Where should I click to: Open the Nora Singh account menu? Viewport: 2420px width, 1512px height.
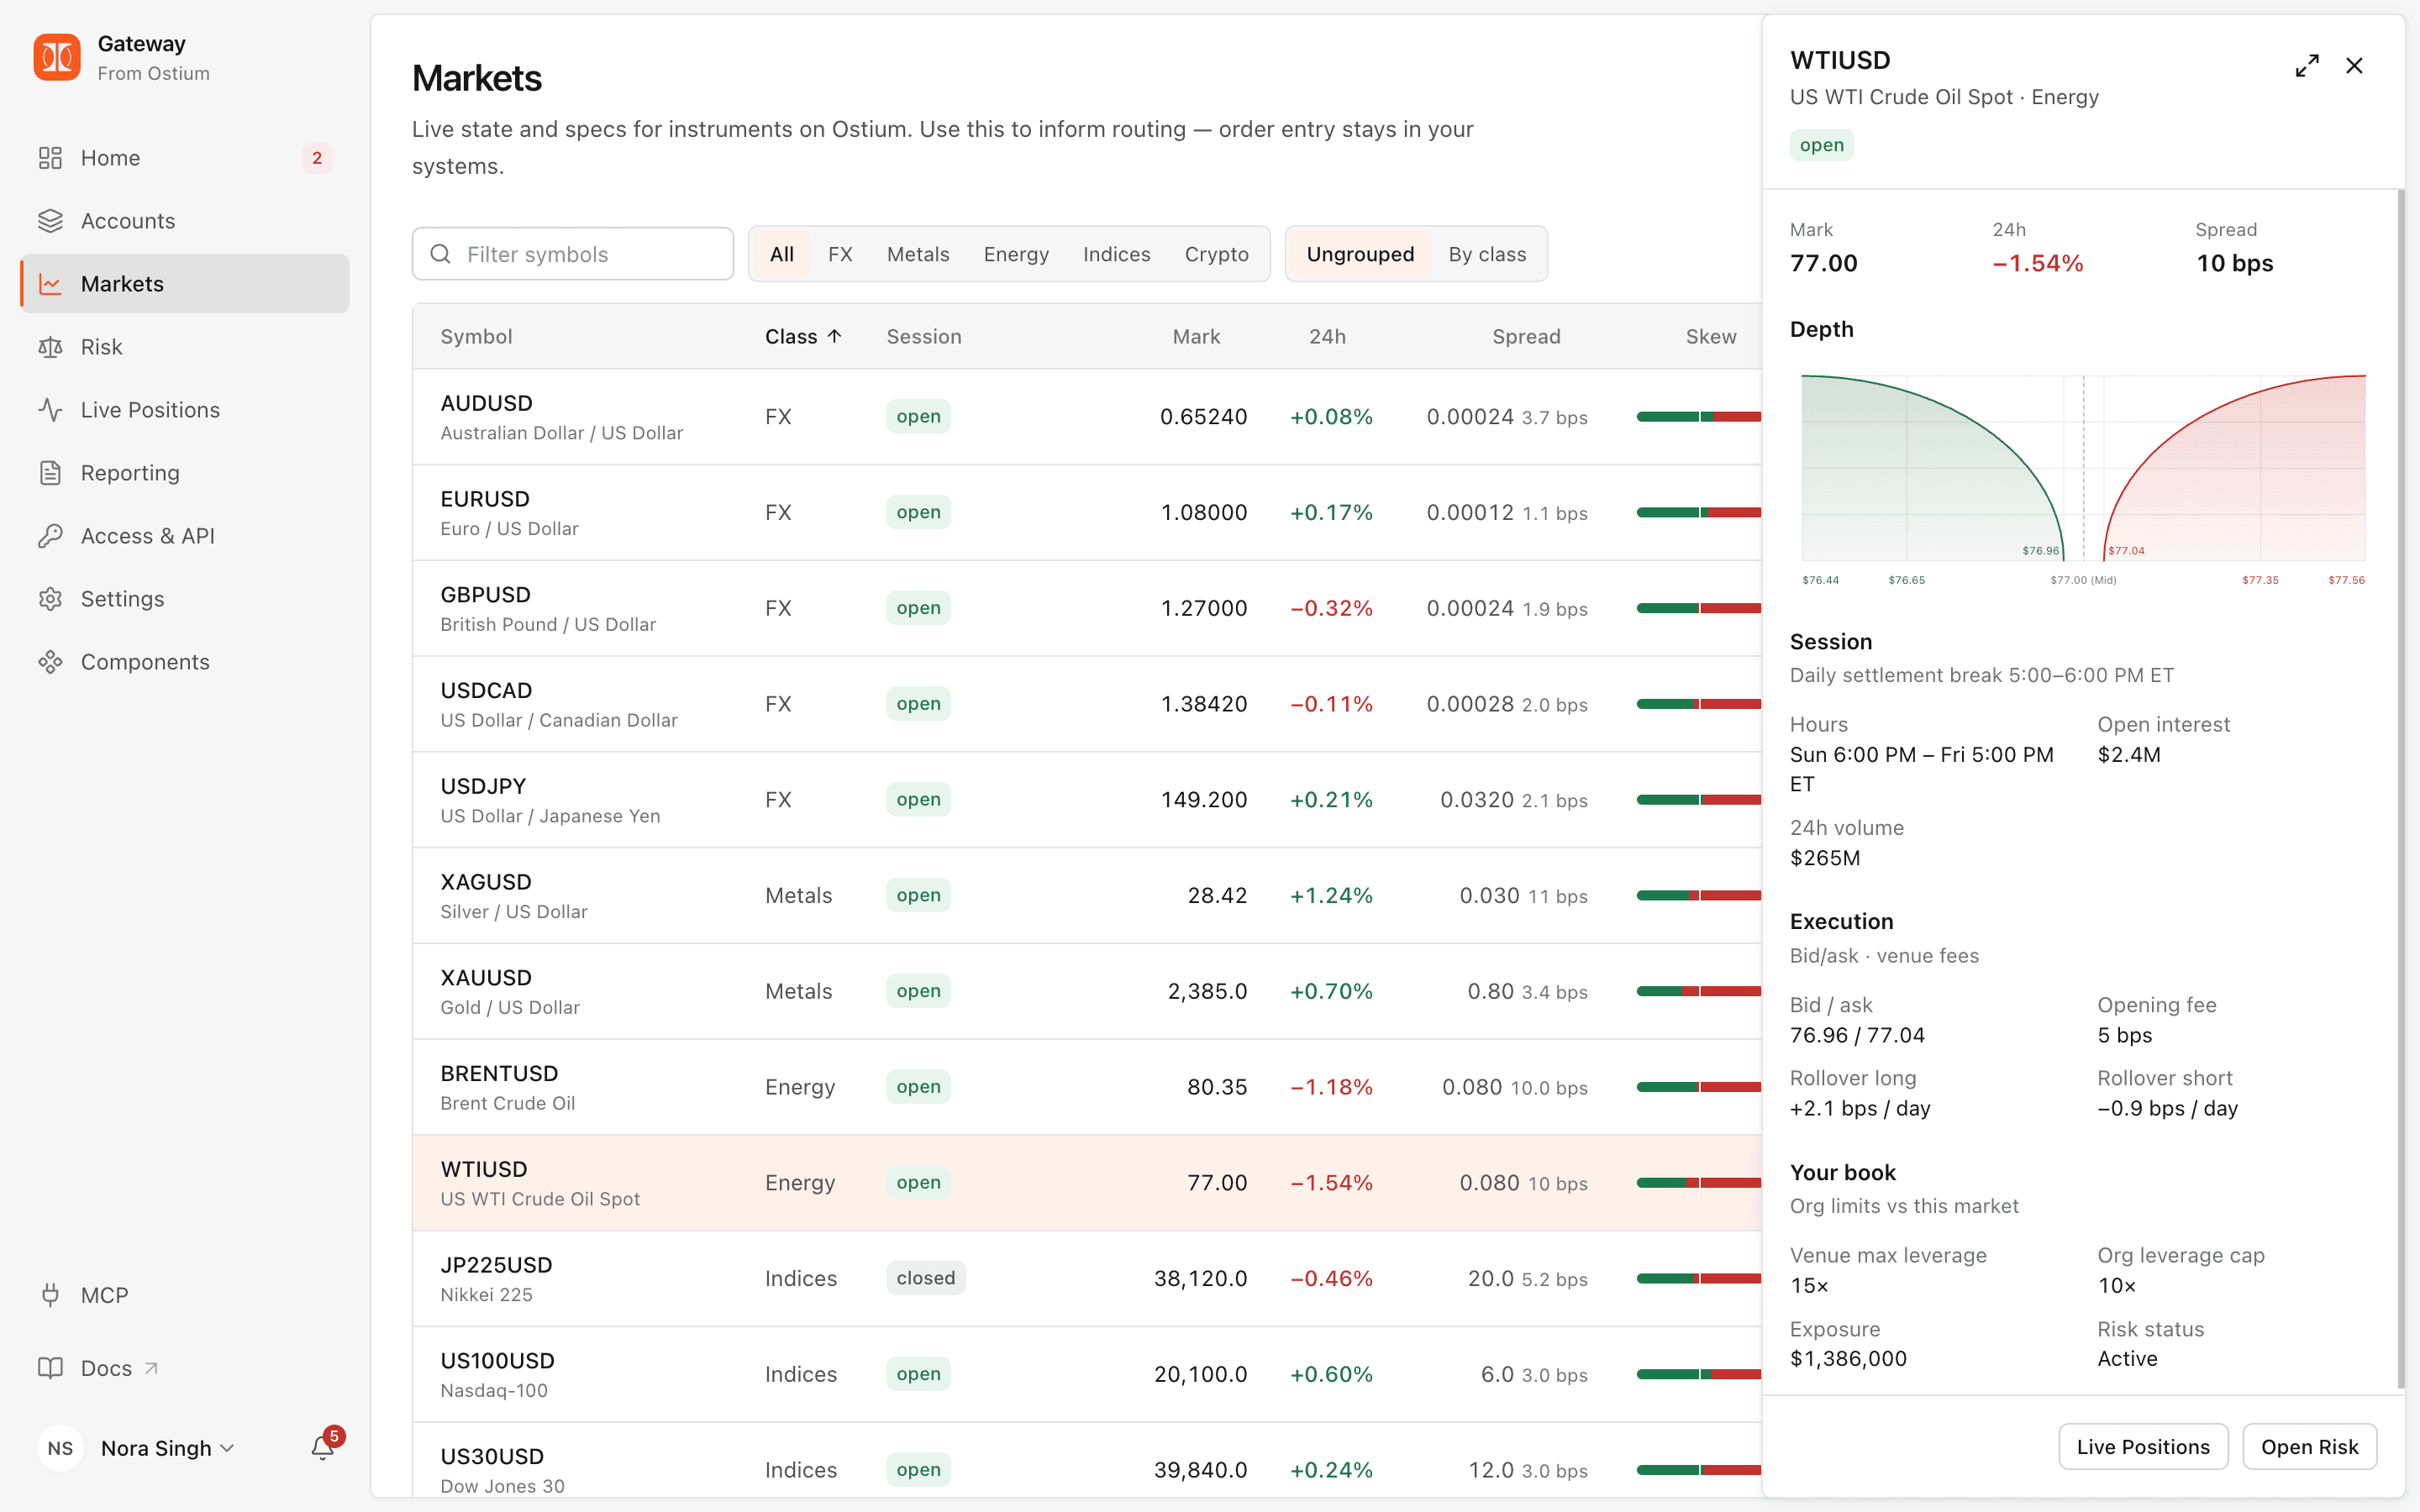pyautogui.click(x=167, y=1448)
